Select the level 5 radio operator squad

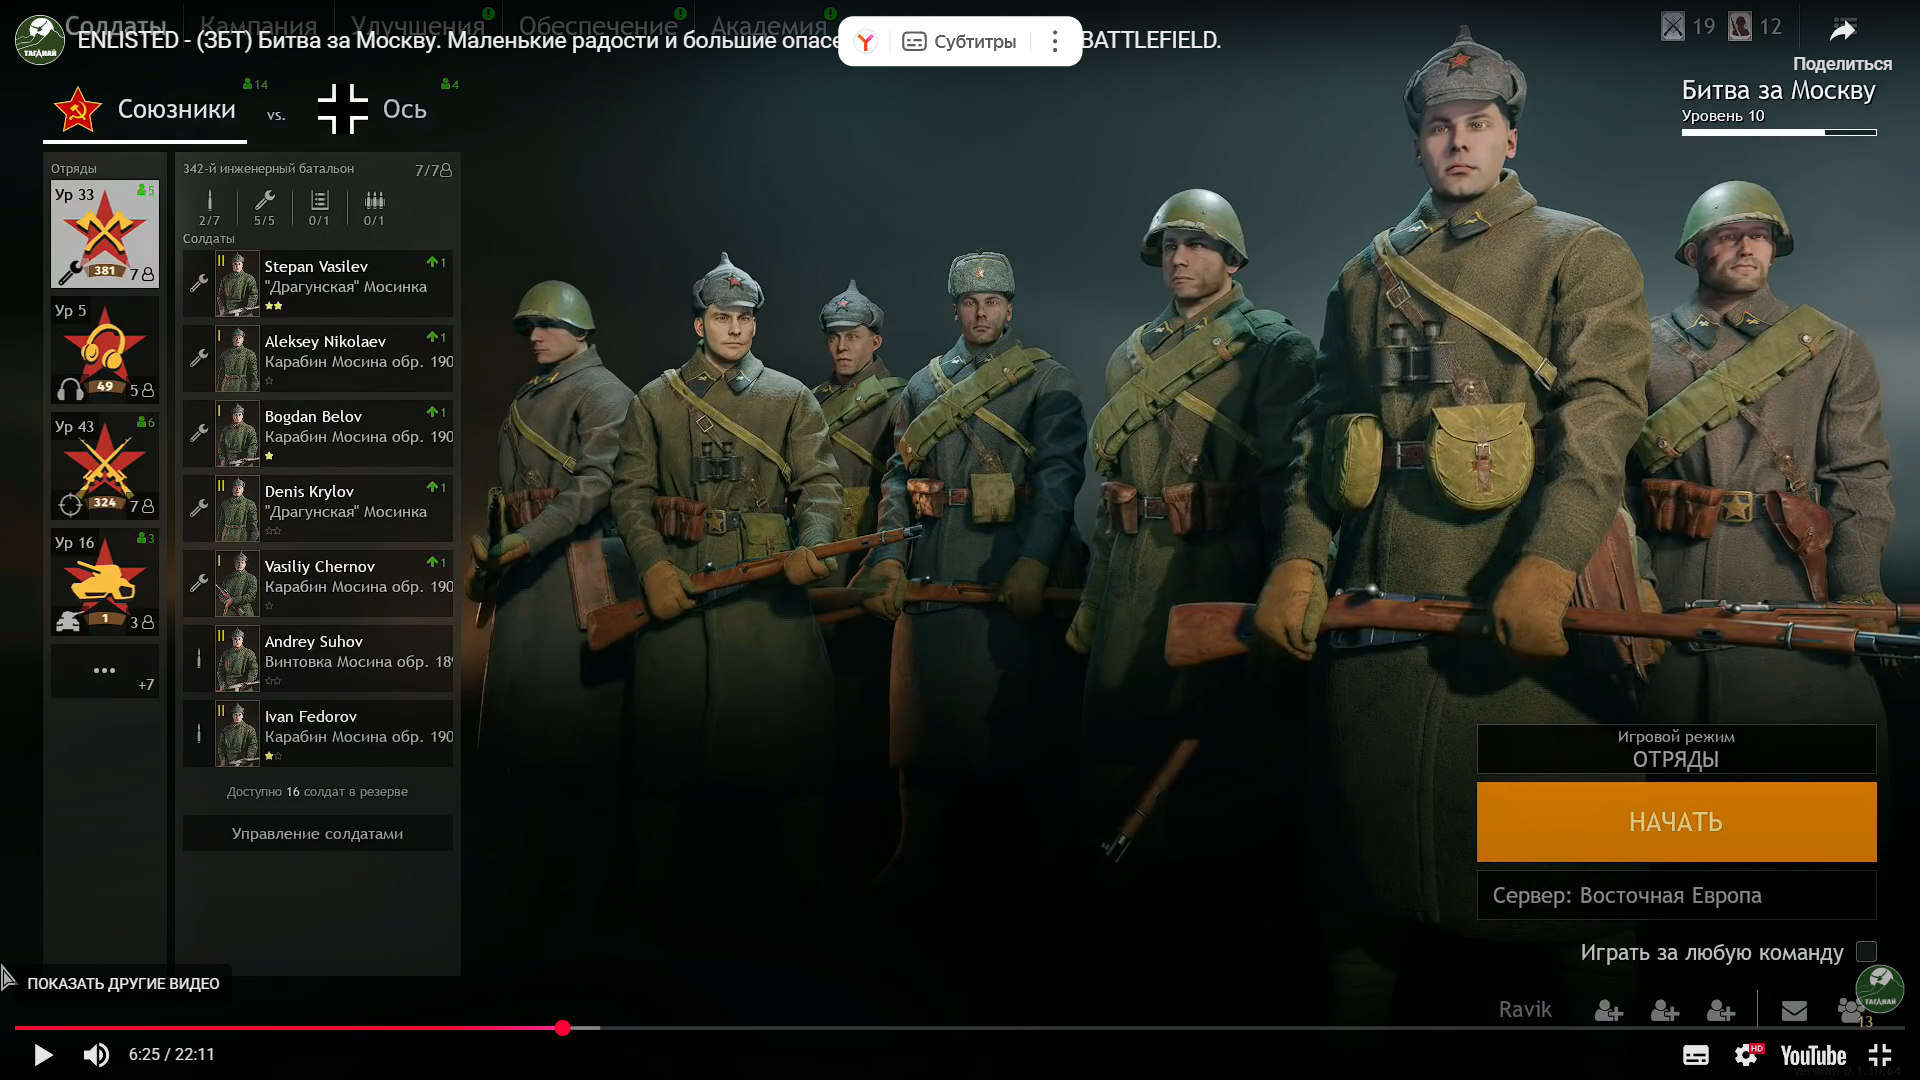104,350
